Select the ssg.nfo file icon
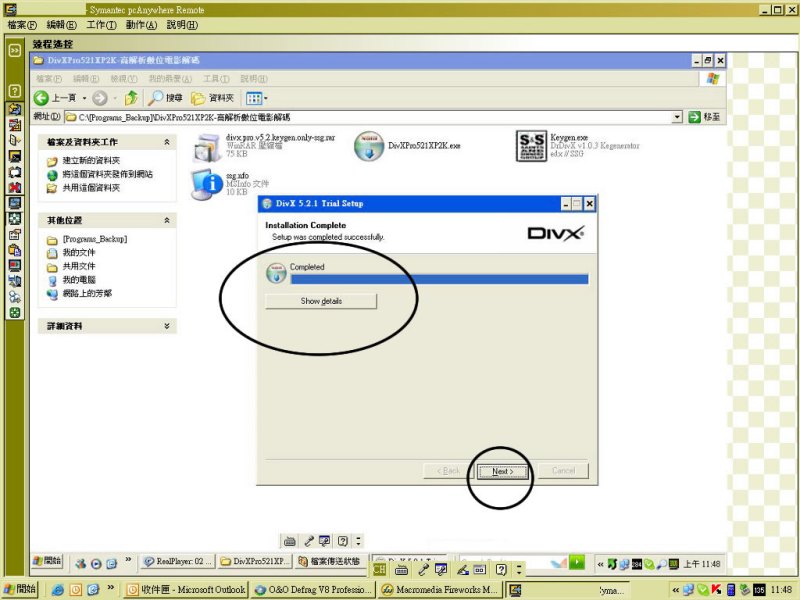This screenshot has height=600, width=800. (207, 182)
